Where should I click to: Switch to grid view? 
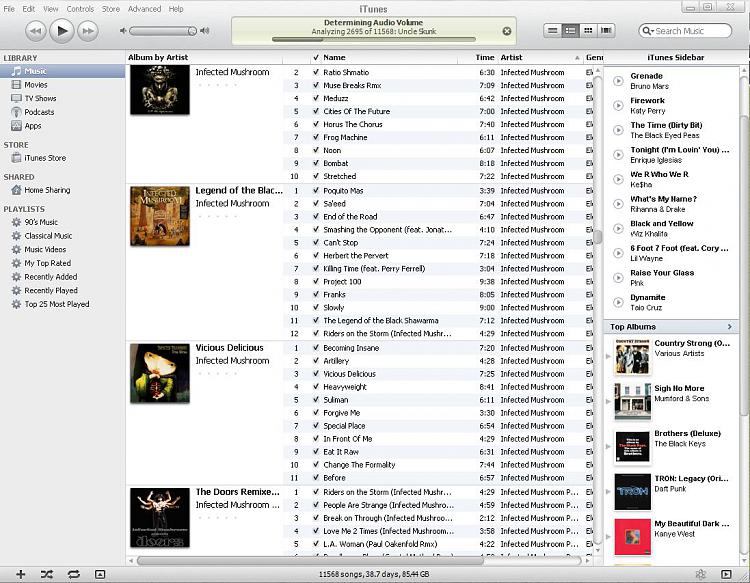pyautogui.click(x=588, y=31)
